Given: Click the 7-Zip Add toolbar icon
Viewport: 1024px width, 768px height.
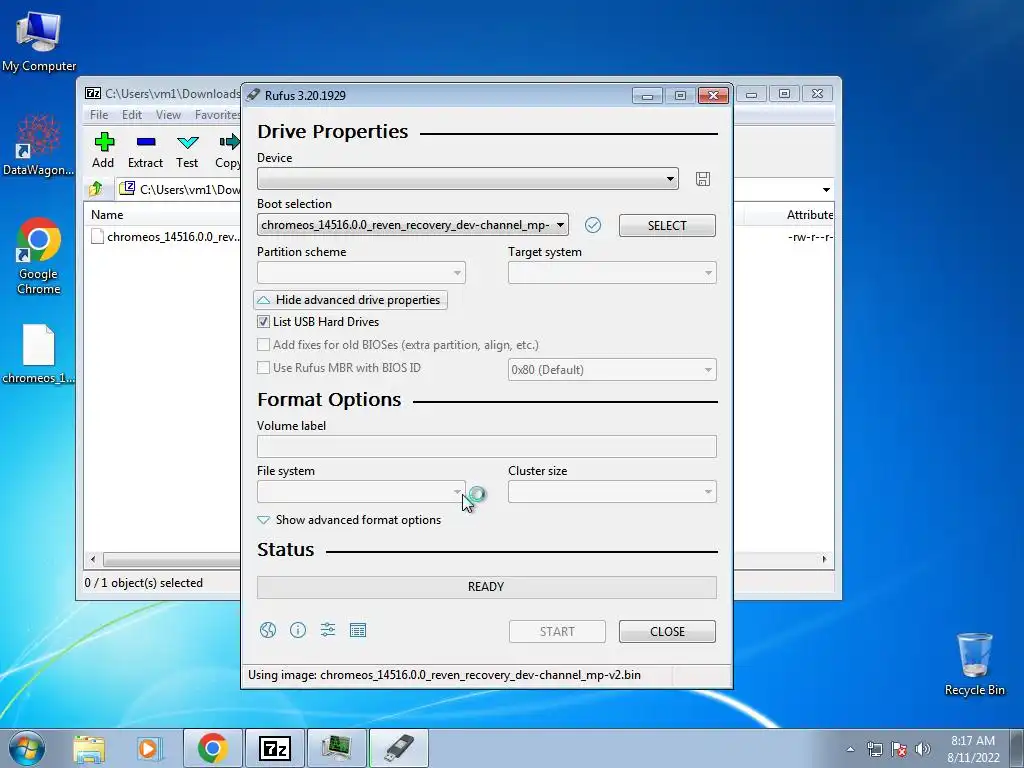Looking at the screenshot, I should [x=103, y=151].
